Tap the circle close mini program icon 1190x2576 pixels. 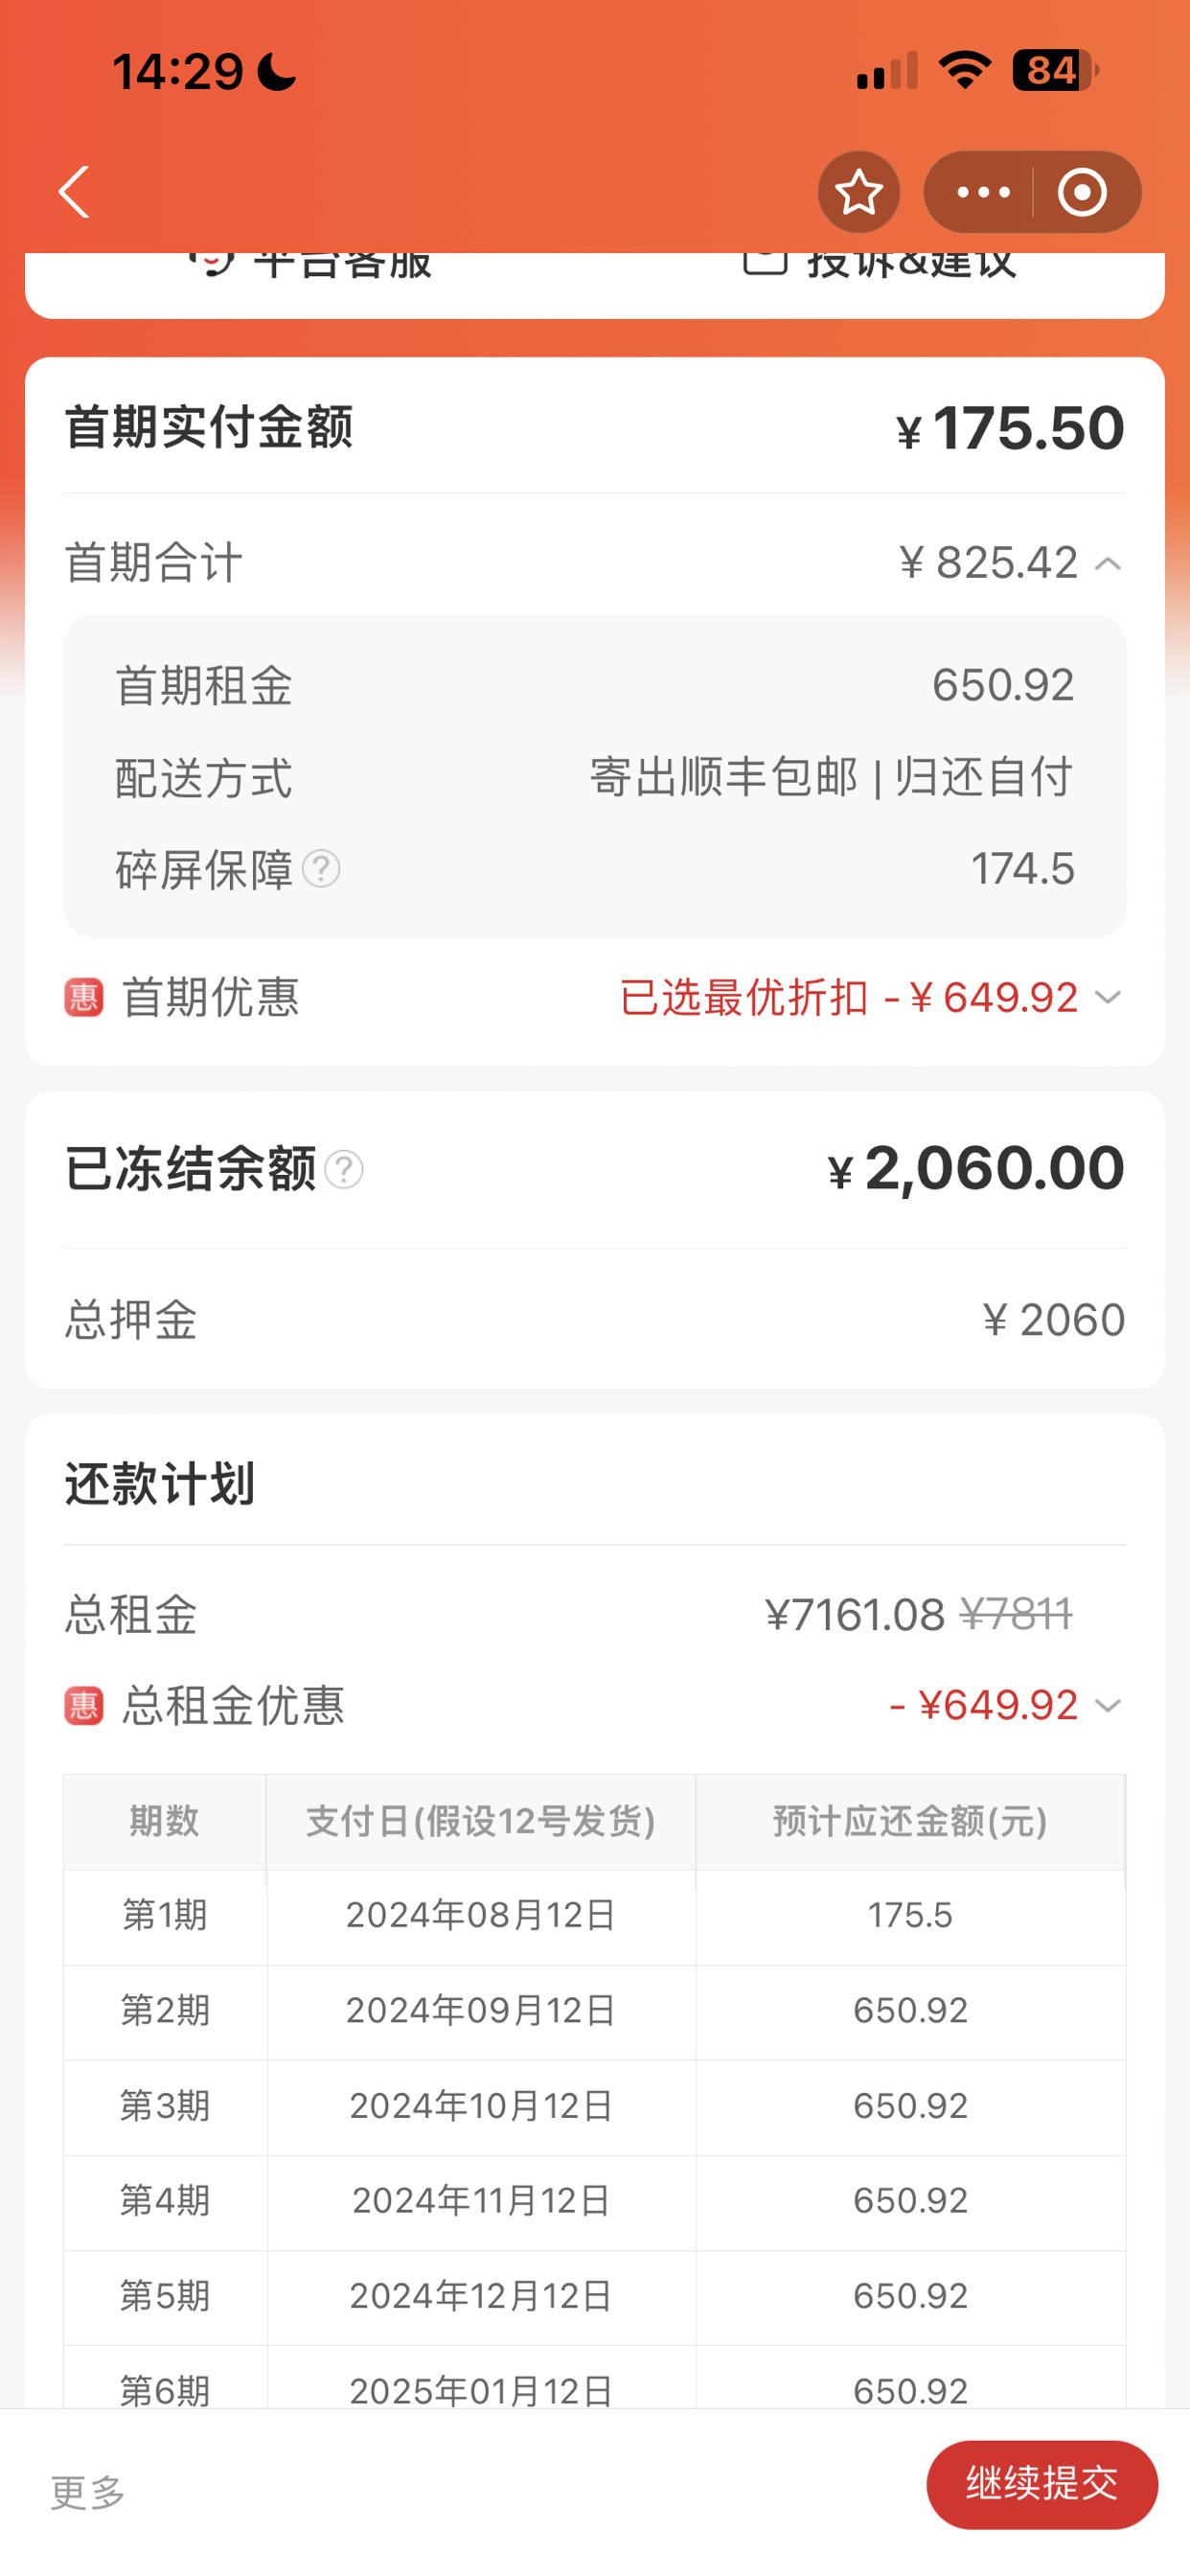[1082, 192]
